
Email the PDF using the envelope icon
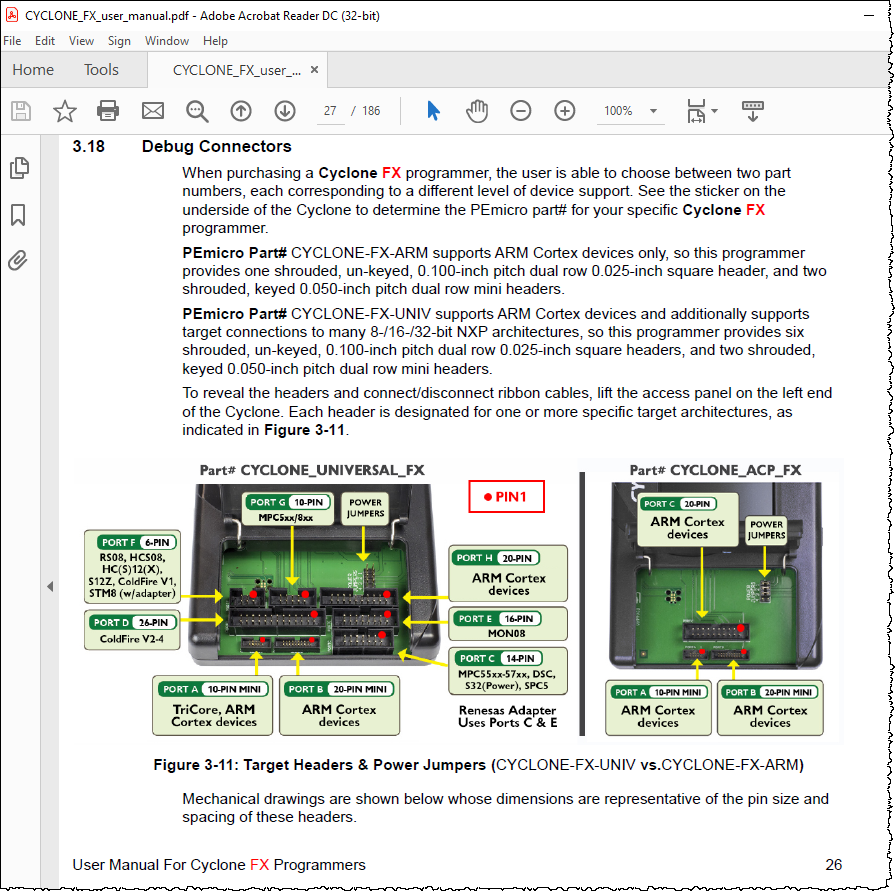coord(152,111)
